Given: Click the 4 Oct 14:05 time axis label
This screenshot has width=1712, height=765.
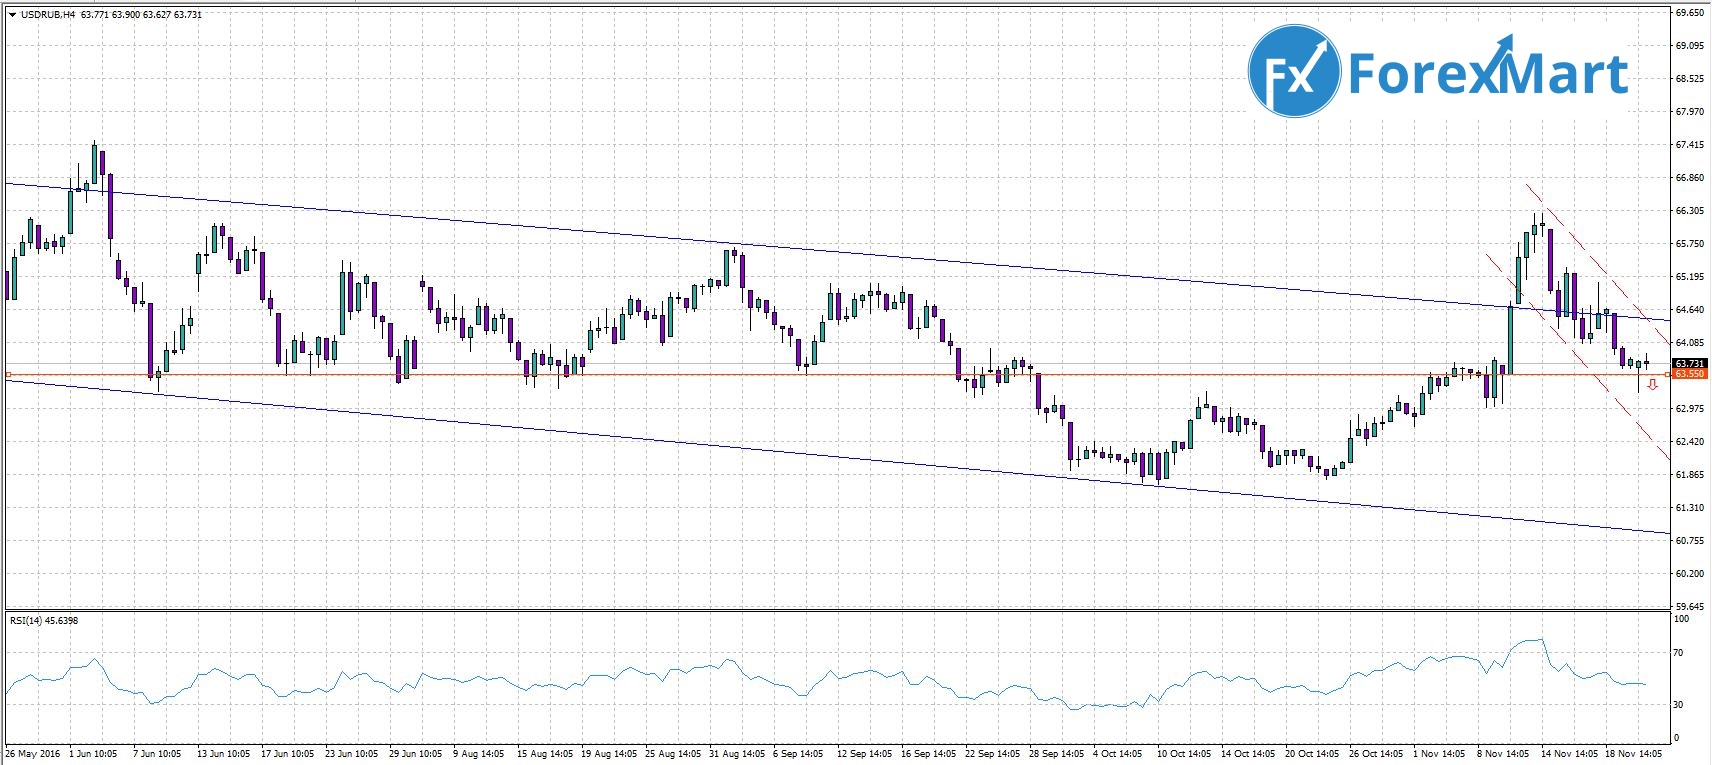Looking at the screenshot, I should (x=1118, y=754).
